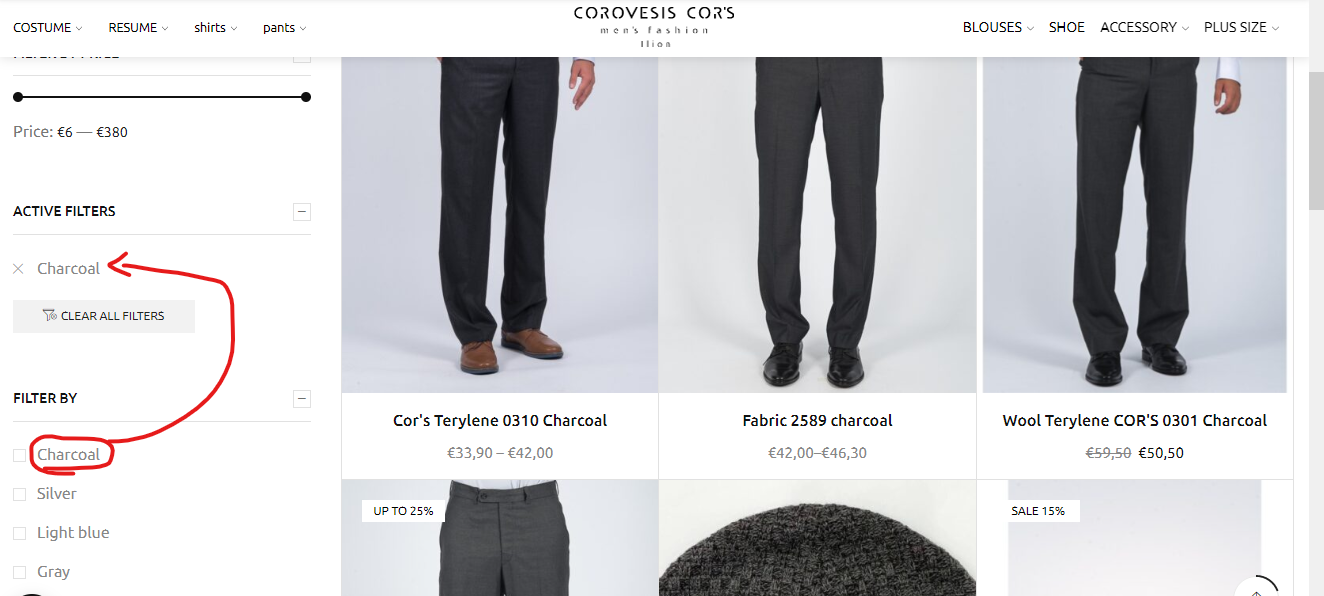Click the scroll-to-top arrow icon
This screenshot has height=596, width=1324.
[1256, 590]
